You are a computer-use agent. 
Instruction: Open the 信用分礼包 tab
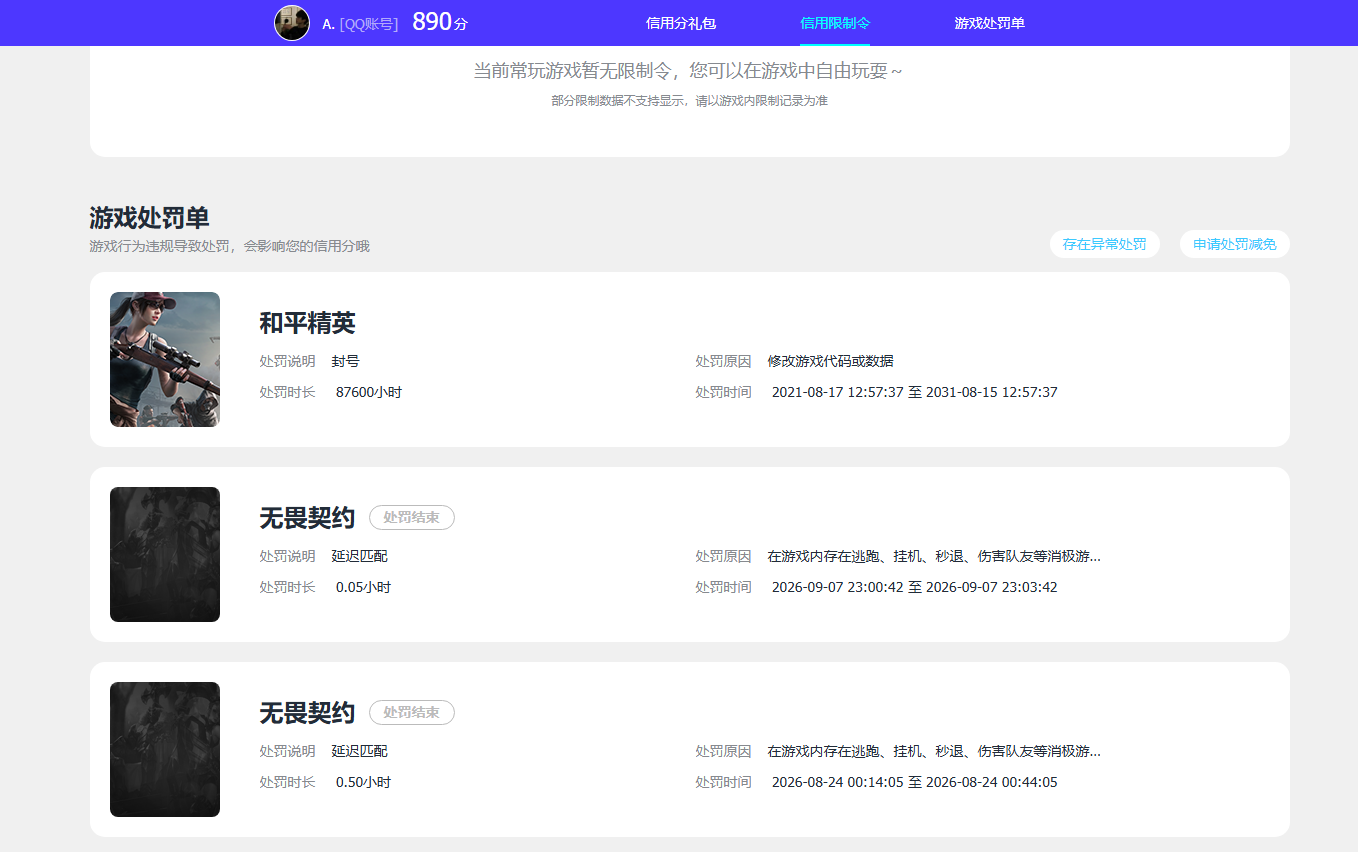click(681, 23)
